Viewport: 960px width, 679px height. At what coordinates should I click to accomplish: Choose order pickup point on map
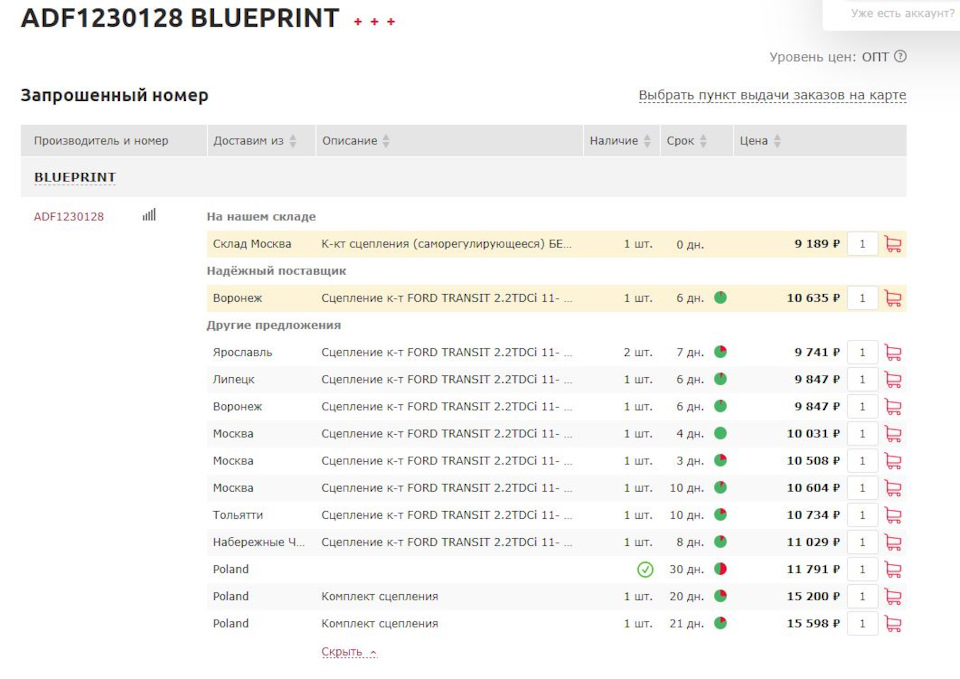point(772,95)
